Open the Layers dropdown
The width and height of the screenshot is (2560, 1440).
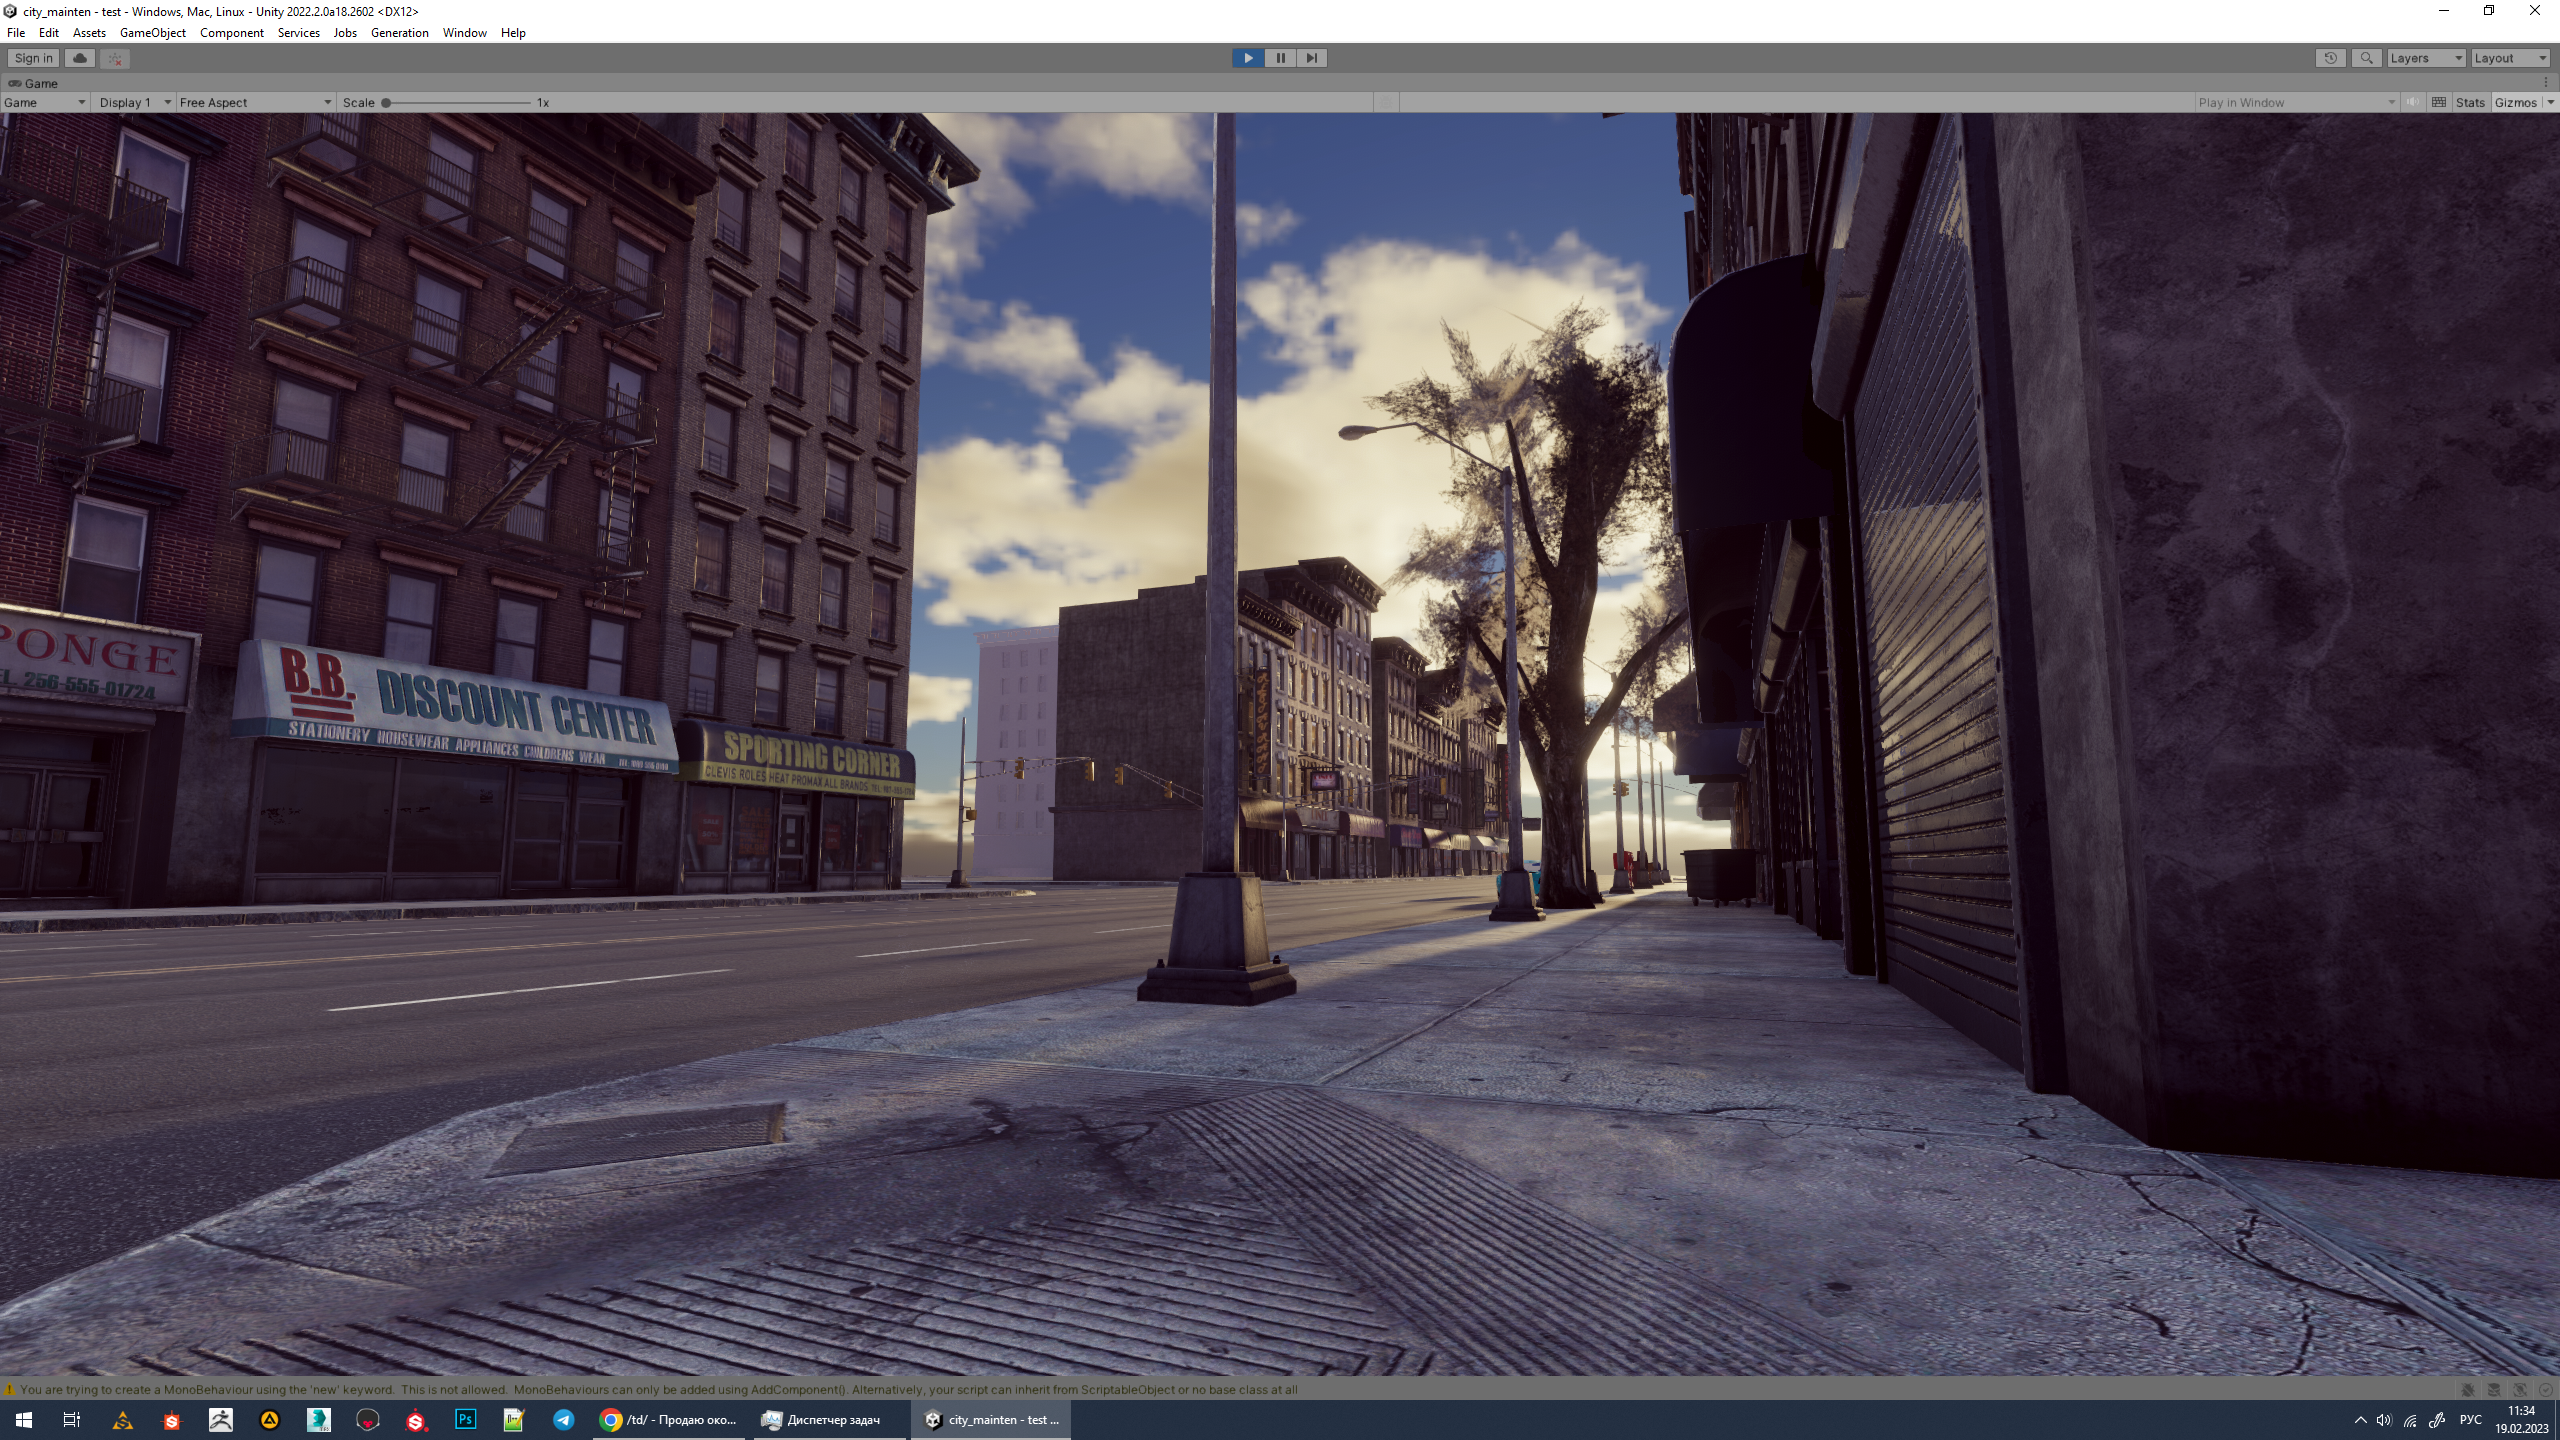coord(2425,58)
